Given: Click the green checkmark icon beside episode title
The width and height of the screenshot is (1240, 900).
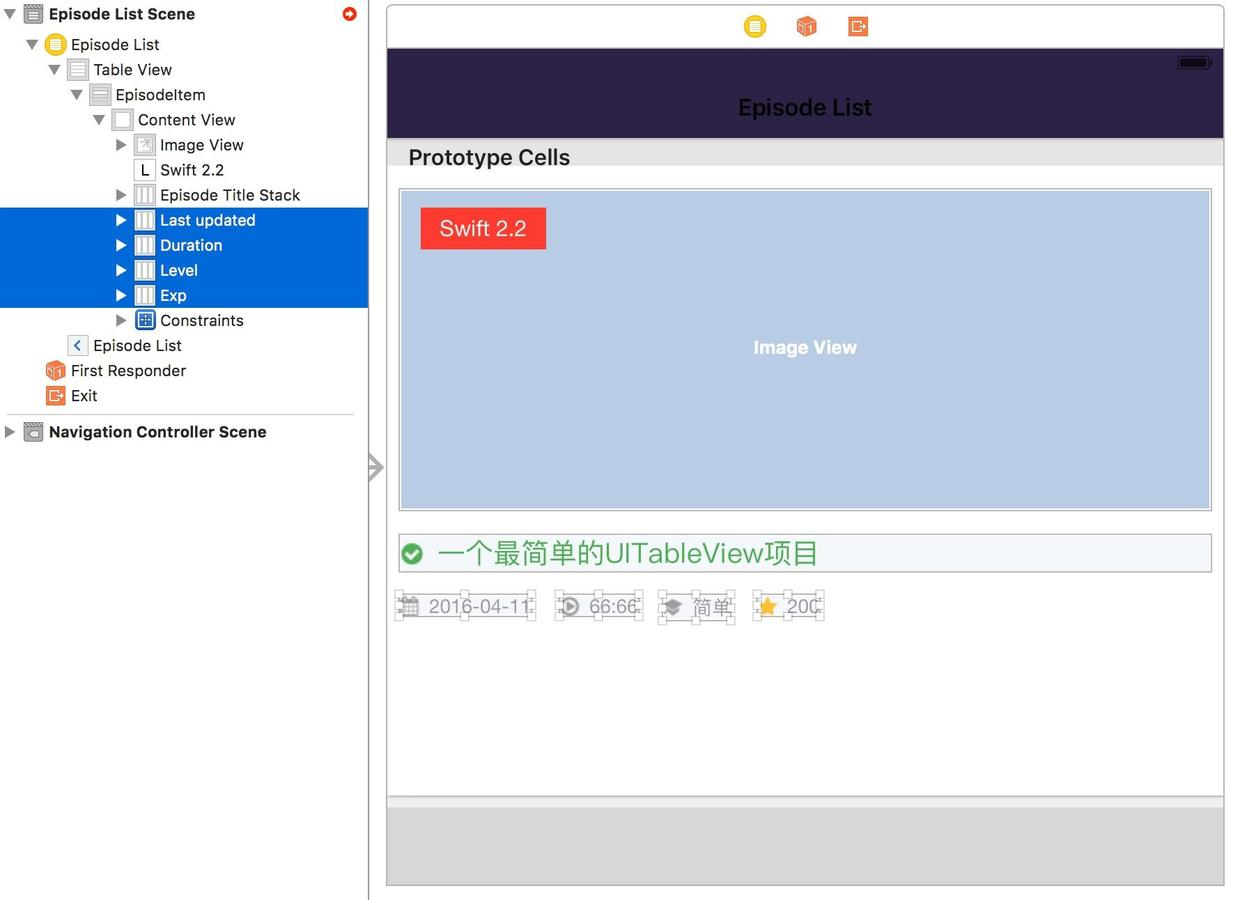Looking at the screenshot, I should (x=412, y=553).
